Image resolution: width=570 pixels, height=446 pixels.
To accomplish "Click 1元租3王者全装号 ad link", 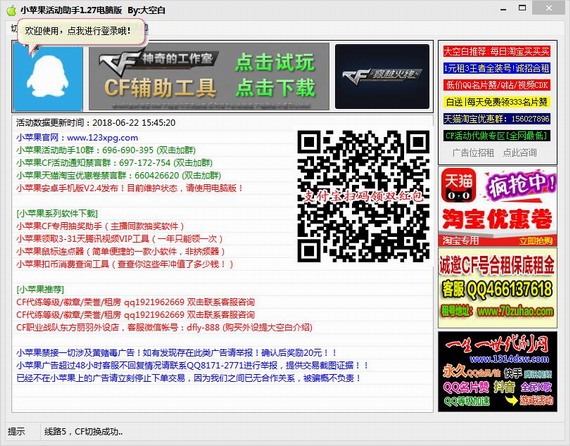I will click(497, 68).
